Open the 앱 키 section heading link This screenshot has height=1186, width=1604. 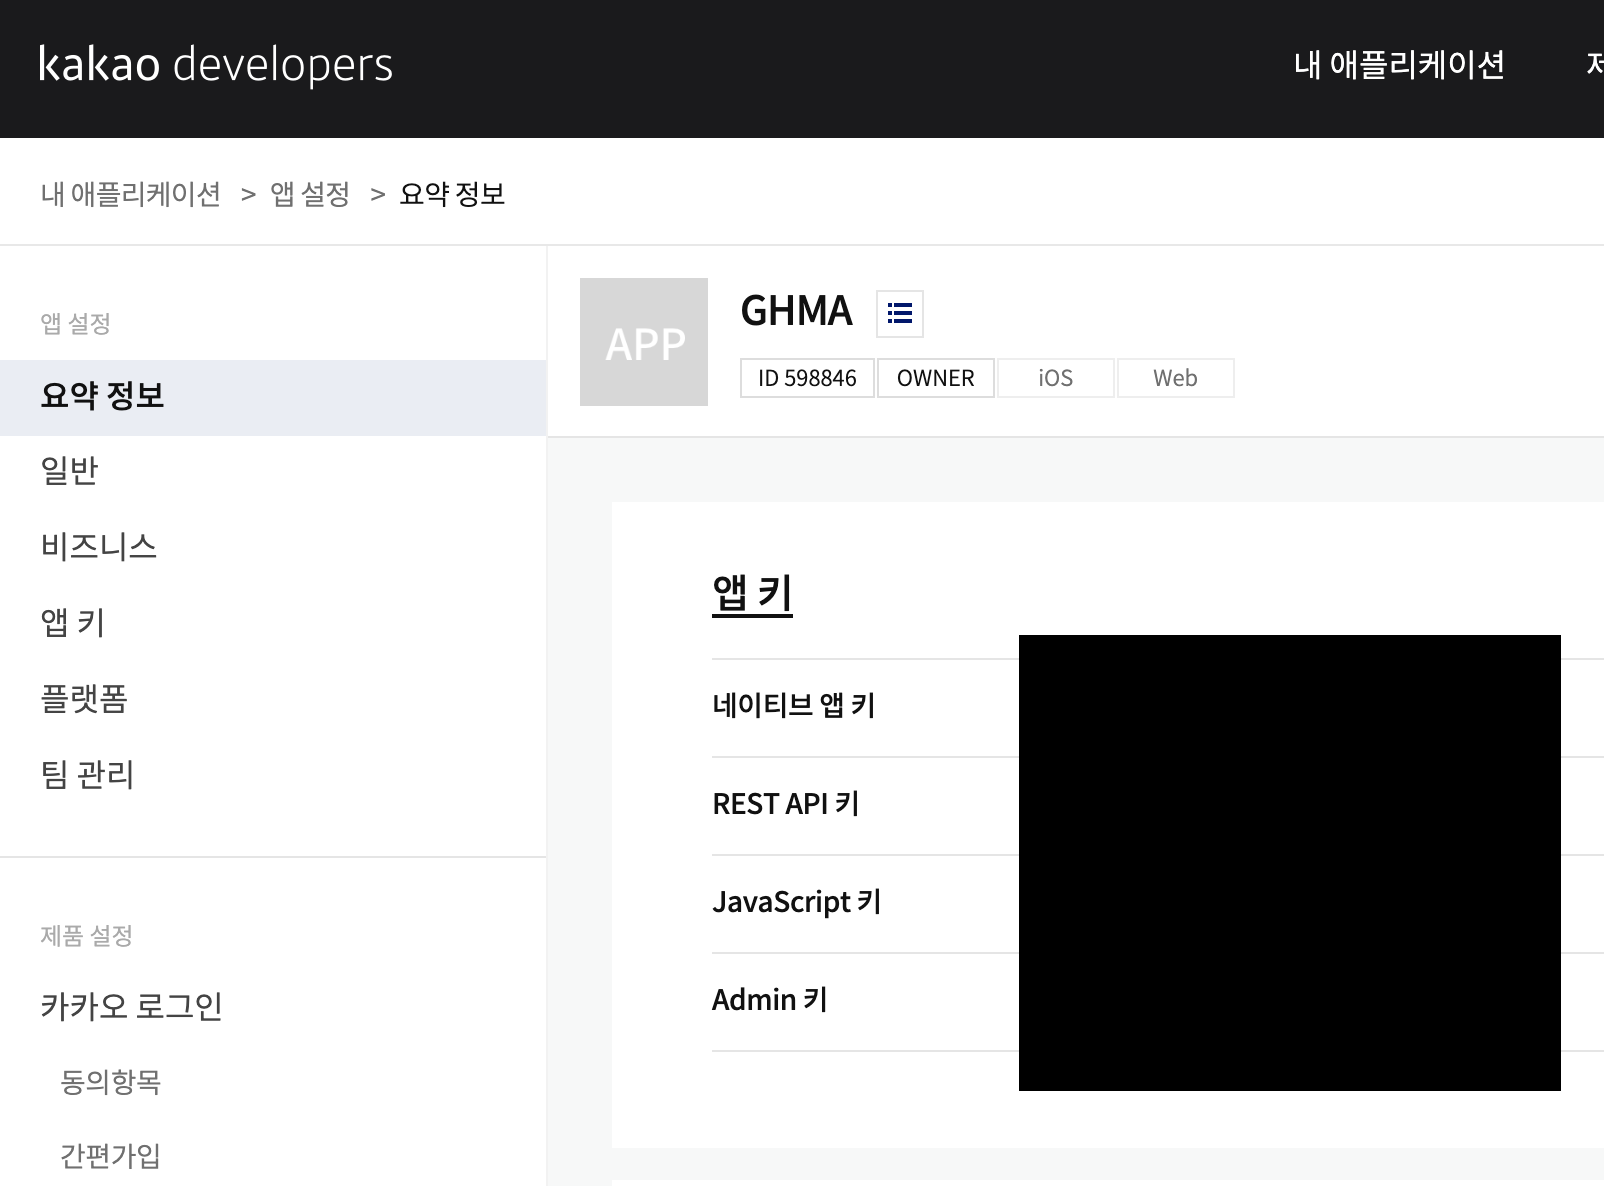752,594
